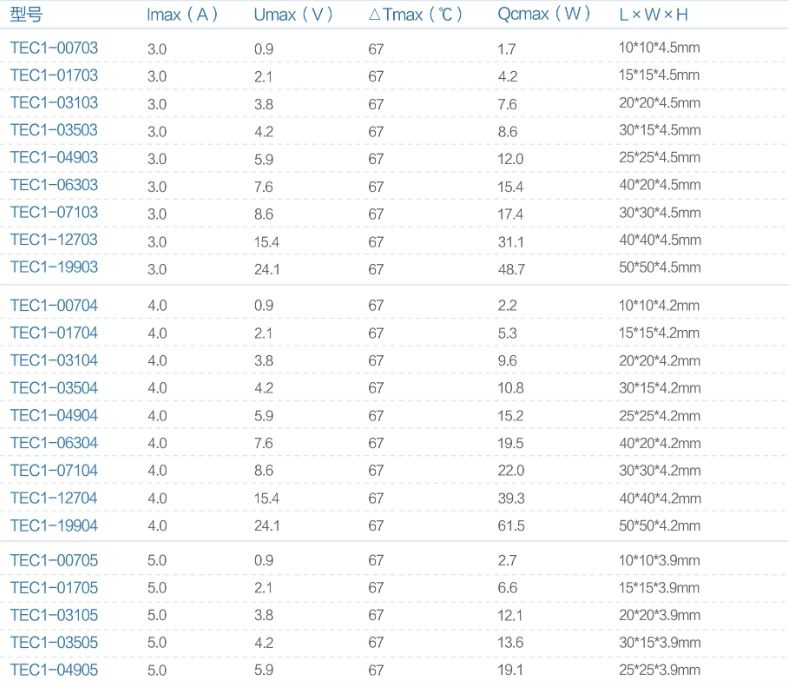Open the TEC1-19904 product link
Viewport: 792px width, 684px height.
54,525
